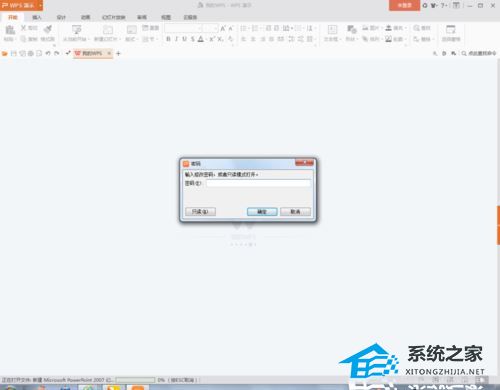The height and width of the screenshot is (390, 500).
Task: Open the 审阅 (Review) ribbon tab
Action: click(x=142, y=17)
